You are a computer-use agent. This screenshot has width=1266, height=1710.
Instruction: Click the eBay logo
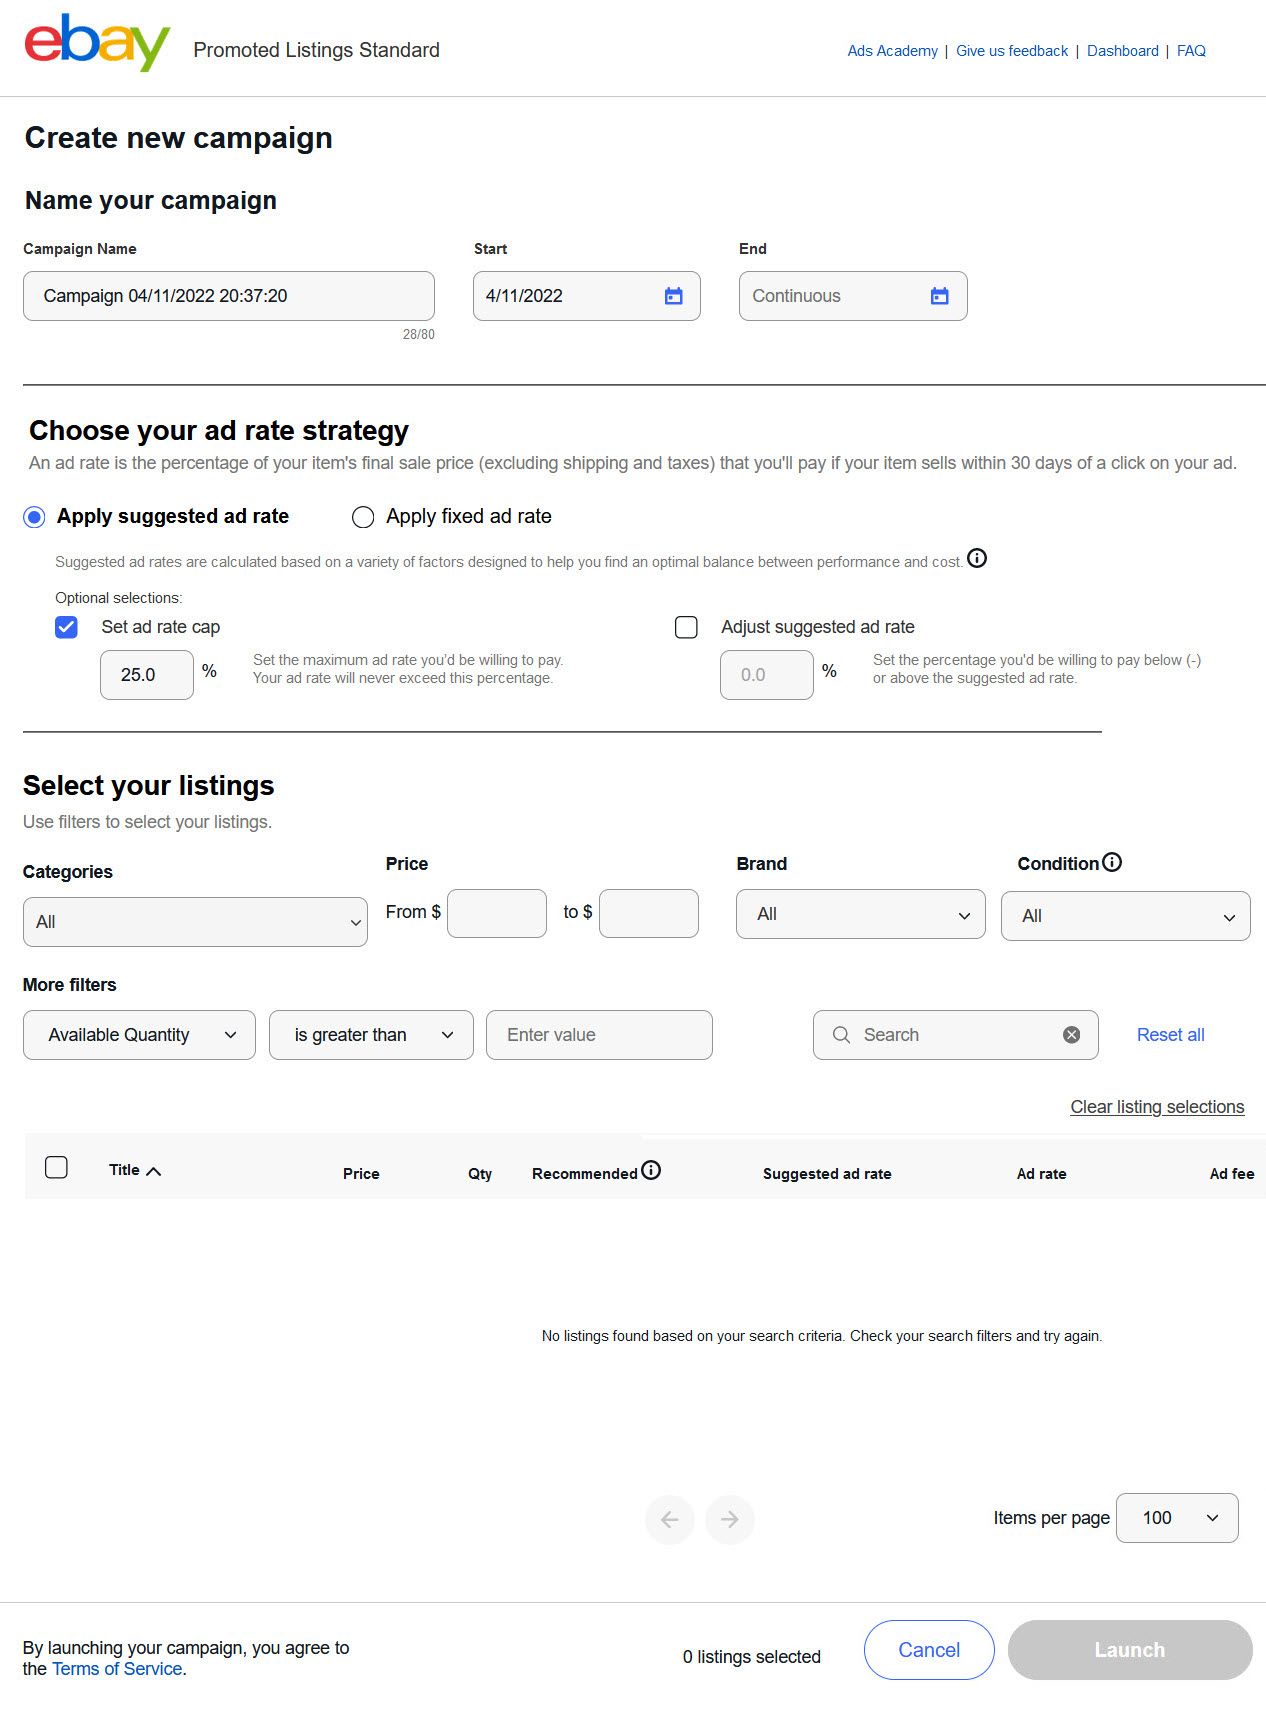97,44
